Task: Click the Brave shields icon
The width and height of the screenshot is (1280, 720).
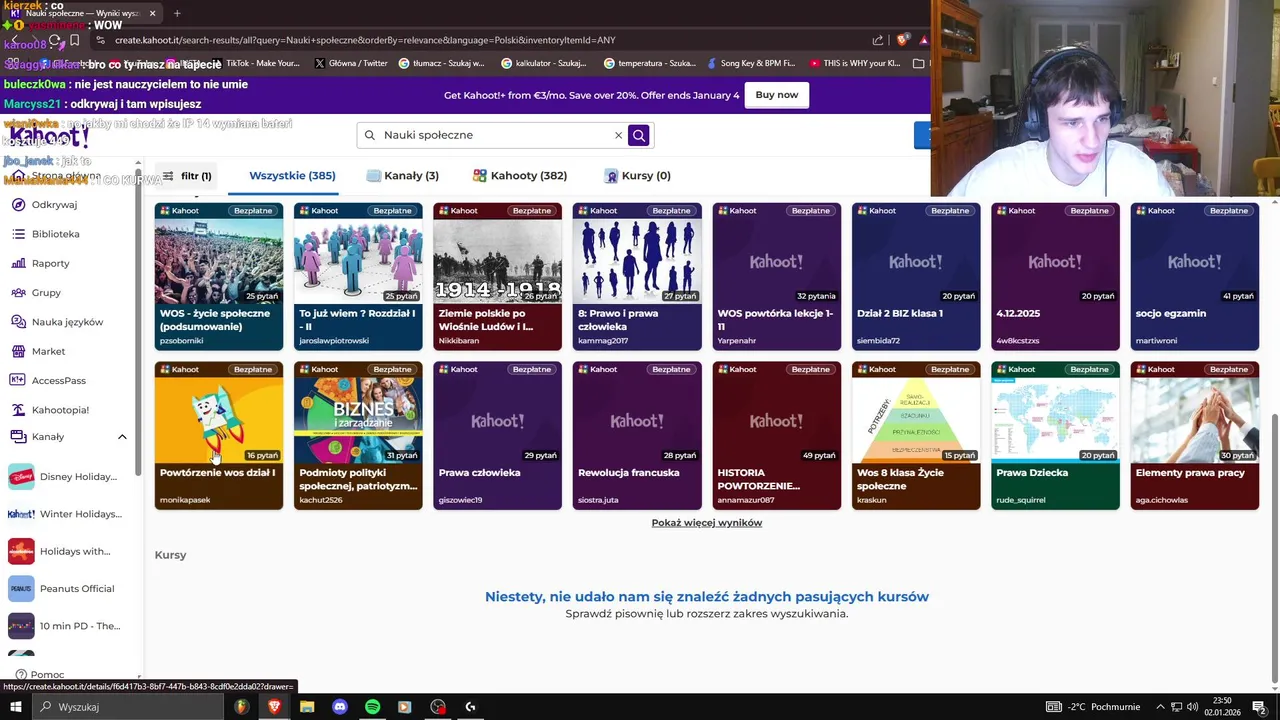Action: (902, 40)
